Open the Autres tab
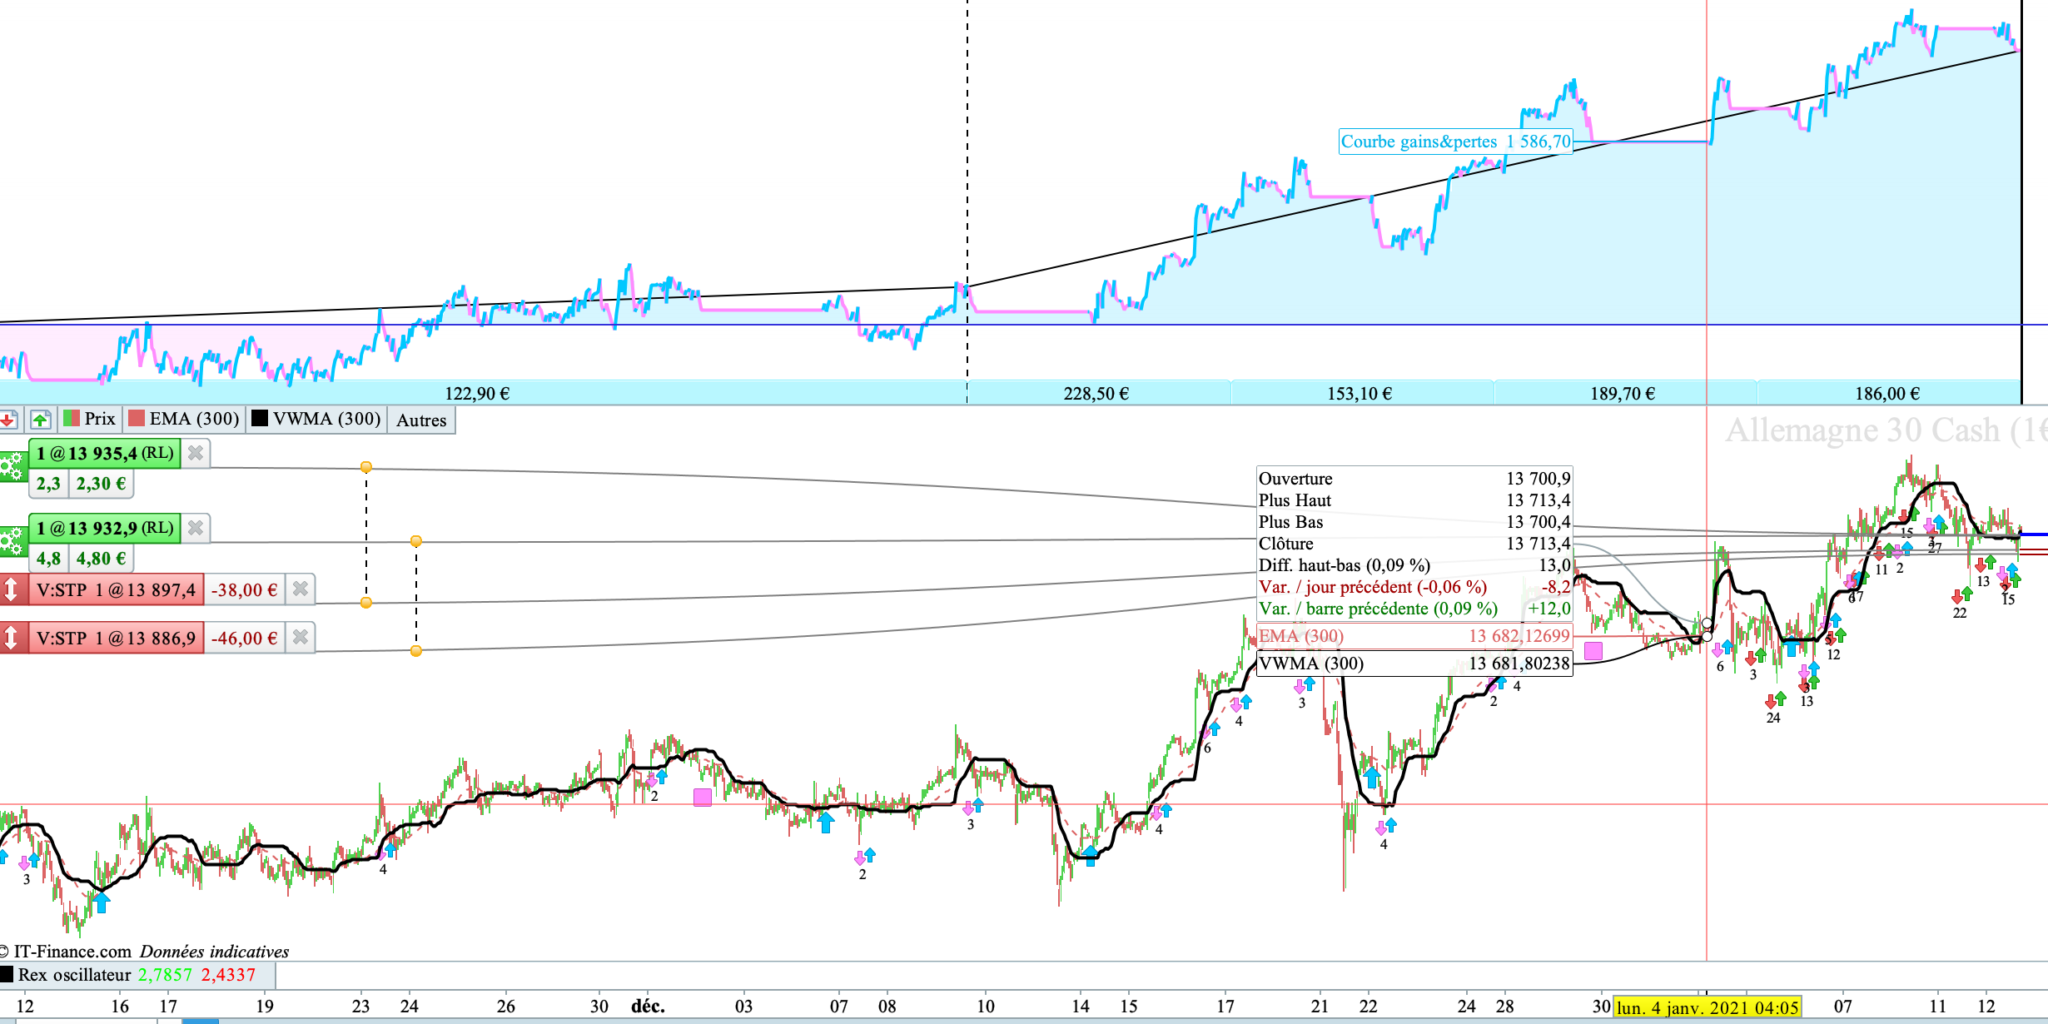Image resolution: width=2048 pixels, height=1024 pixels. 421,420
